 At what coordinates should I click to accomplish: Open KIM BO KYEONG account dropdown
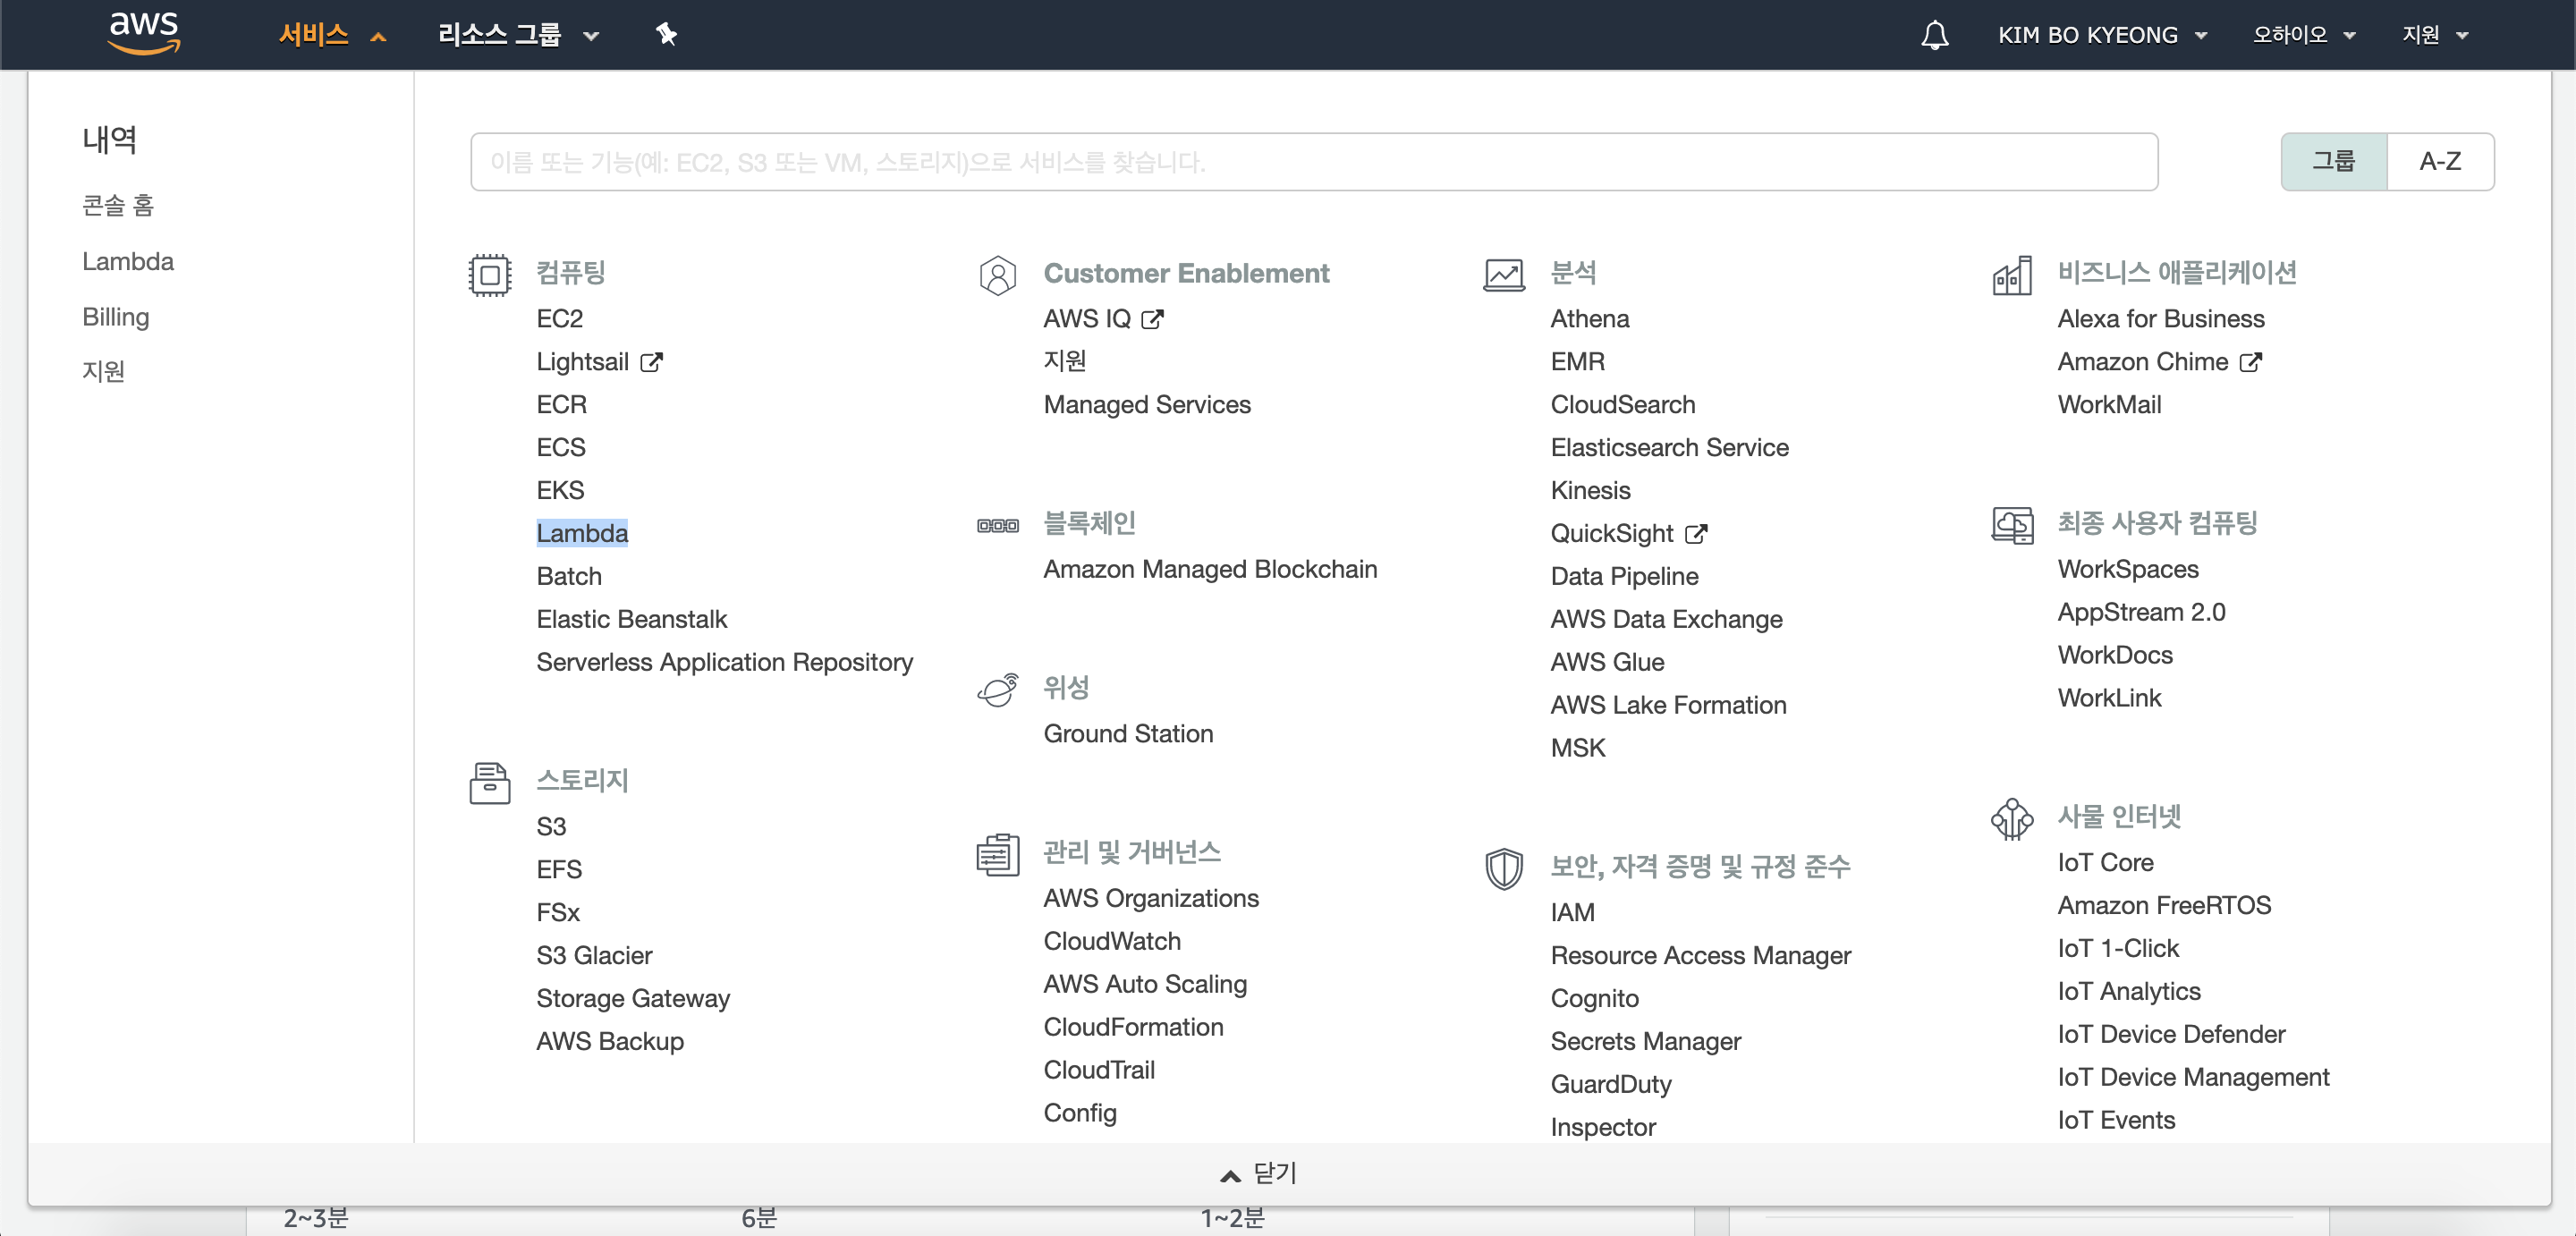[2102, 35]
